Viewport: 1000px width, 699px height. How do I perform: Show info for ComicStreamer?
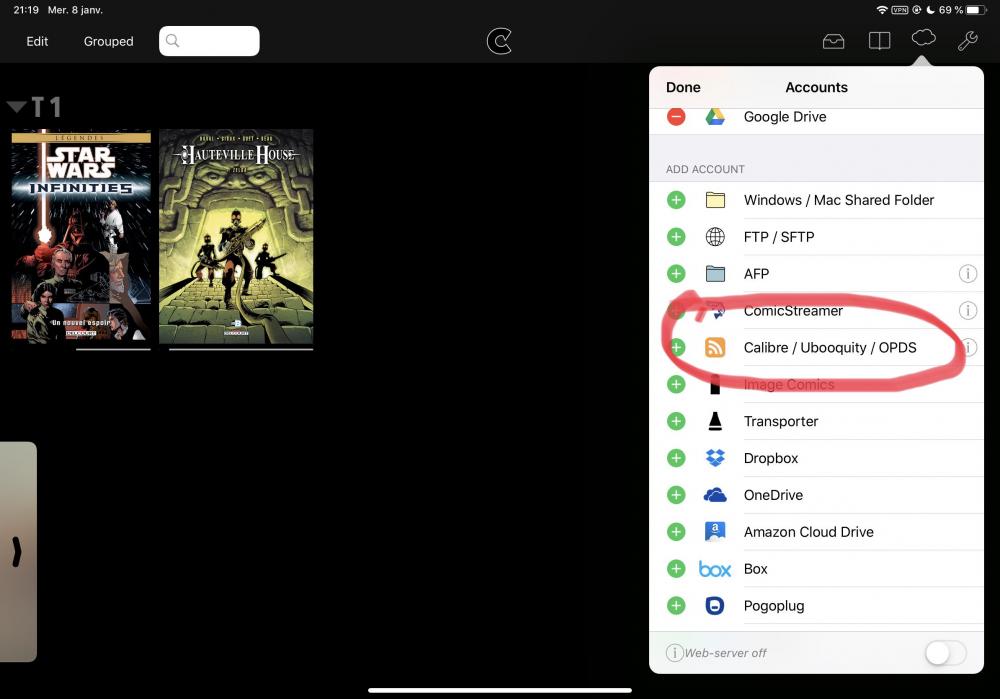pos(967,311)
